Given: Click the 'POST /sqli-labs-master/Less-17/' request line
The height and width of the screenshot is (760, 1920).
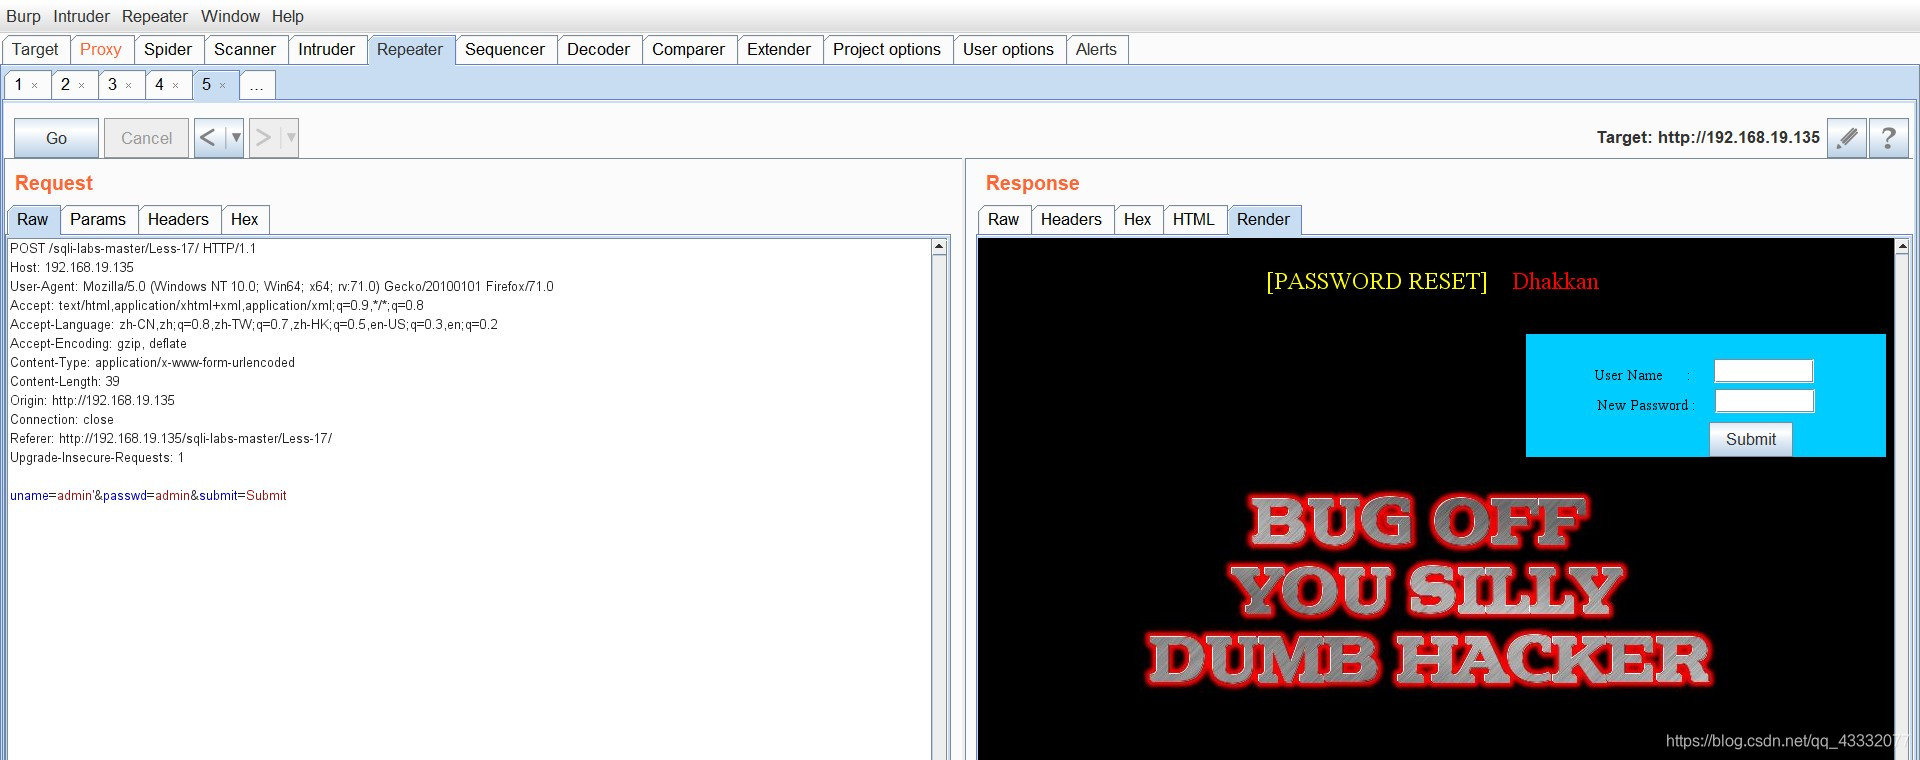Looking at the screenshot, I should [133, 249].
